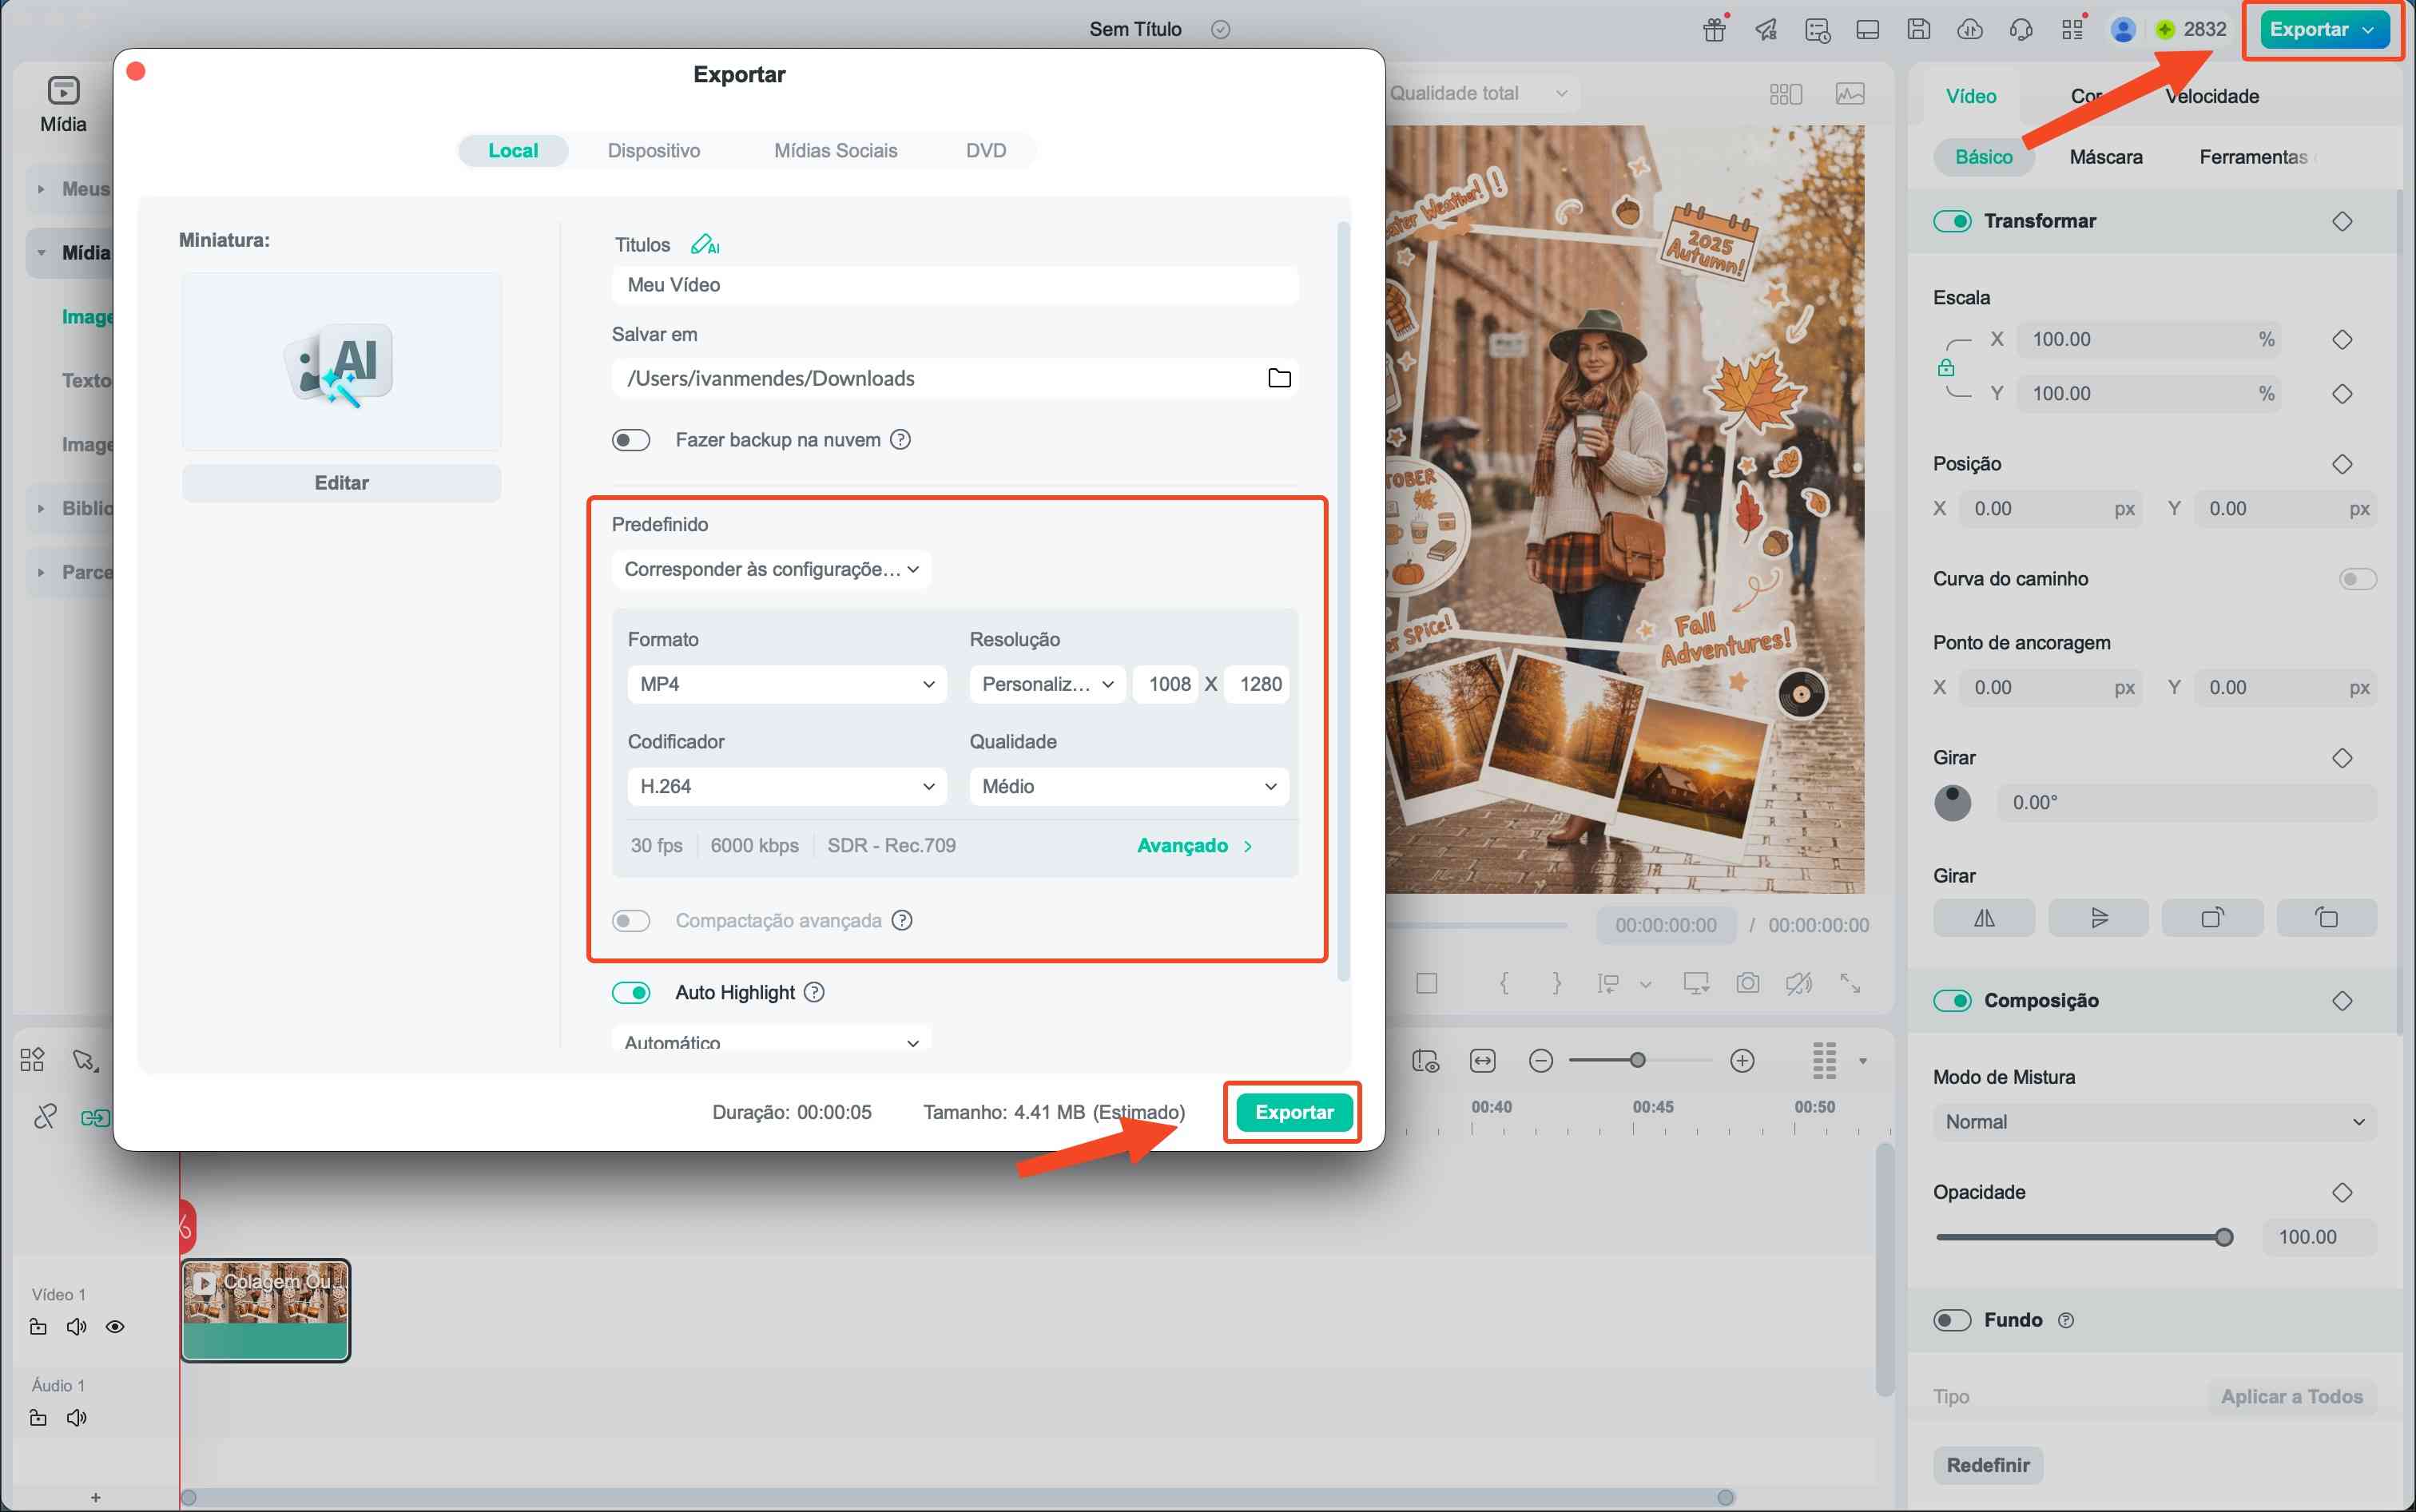
Task: Expand the Qualidade Médio dropdown
Action: (1128, 786)
